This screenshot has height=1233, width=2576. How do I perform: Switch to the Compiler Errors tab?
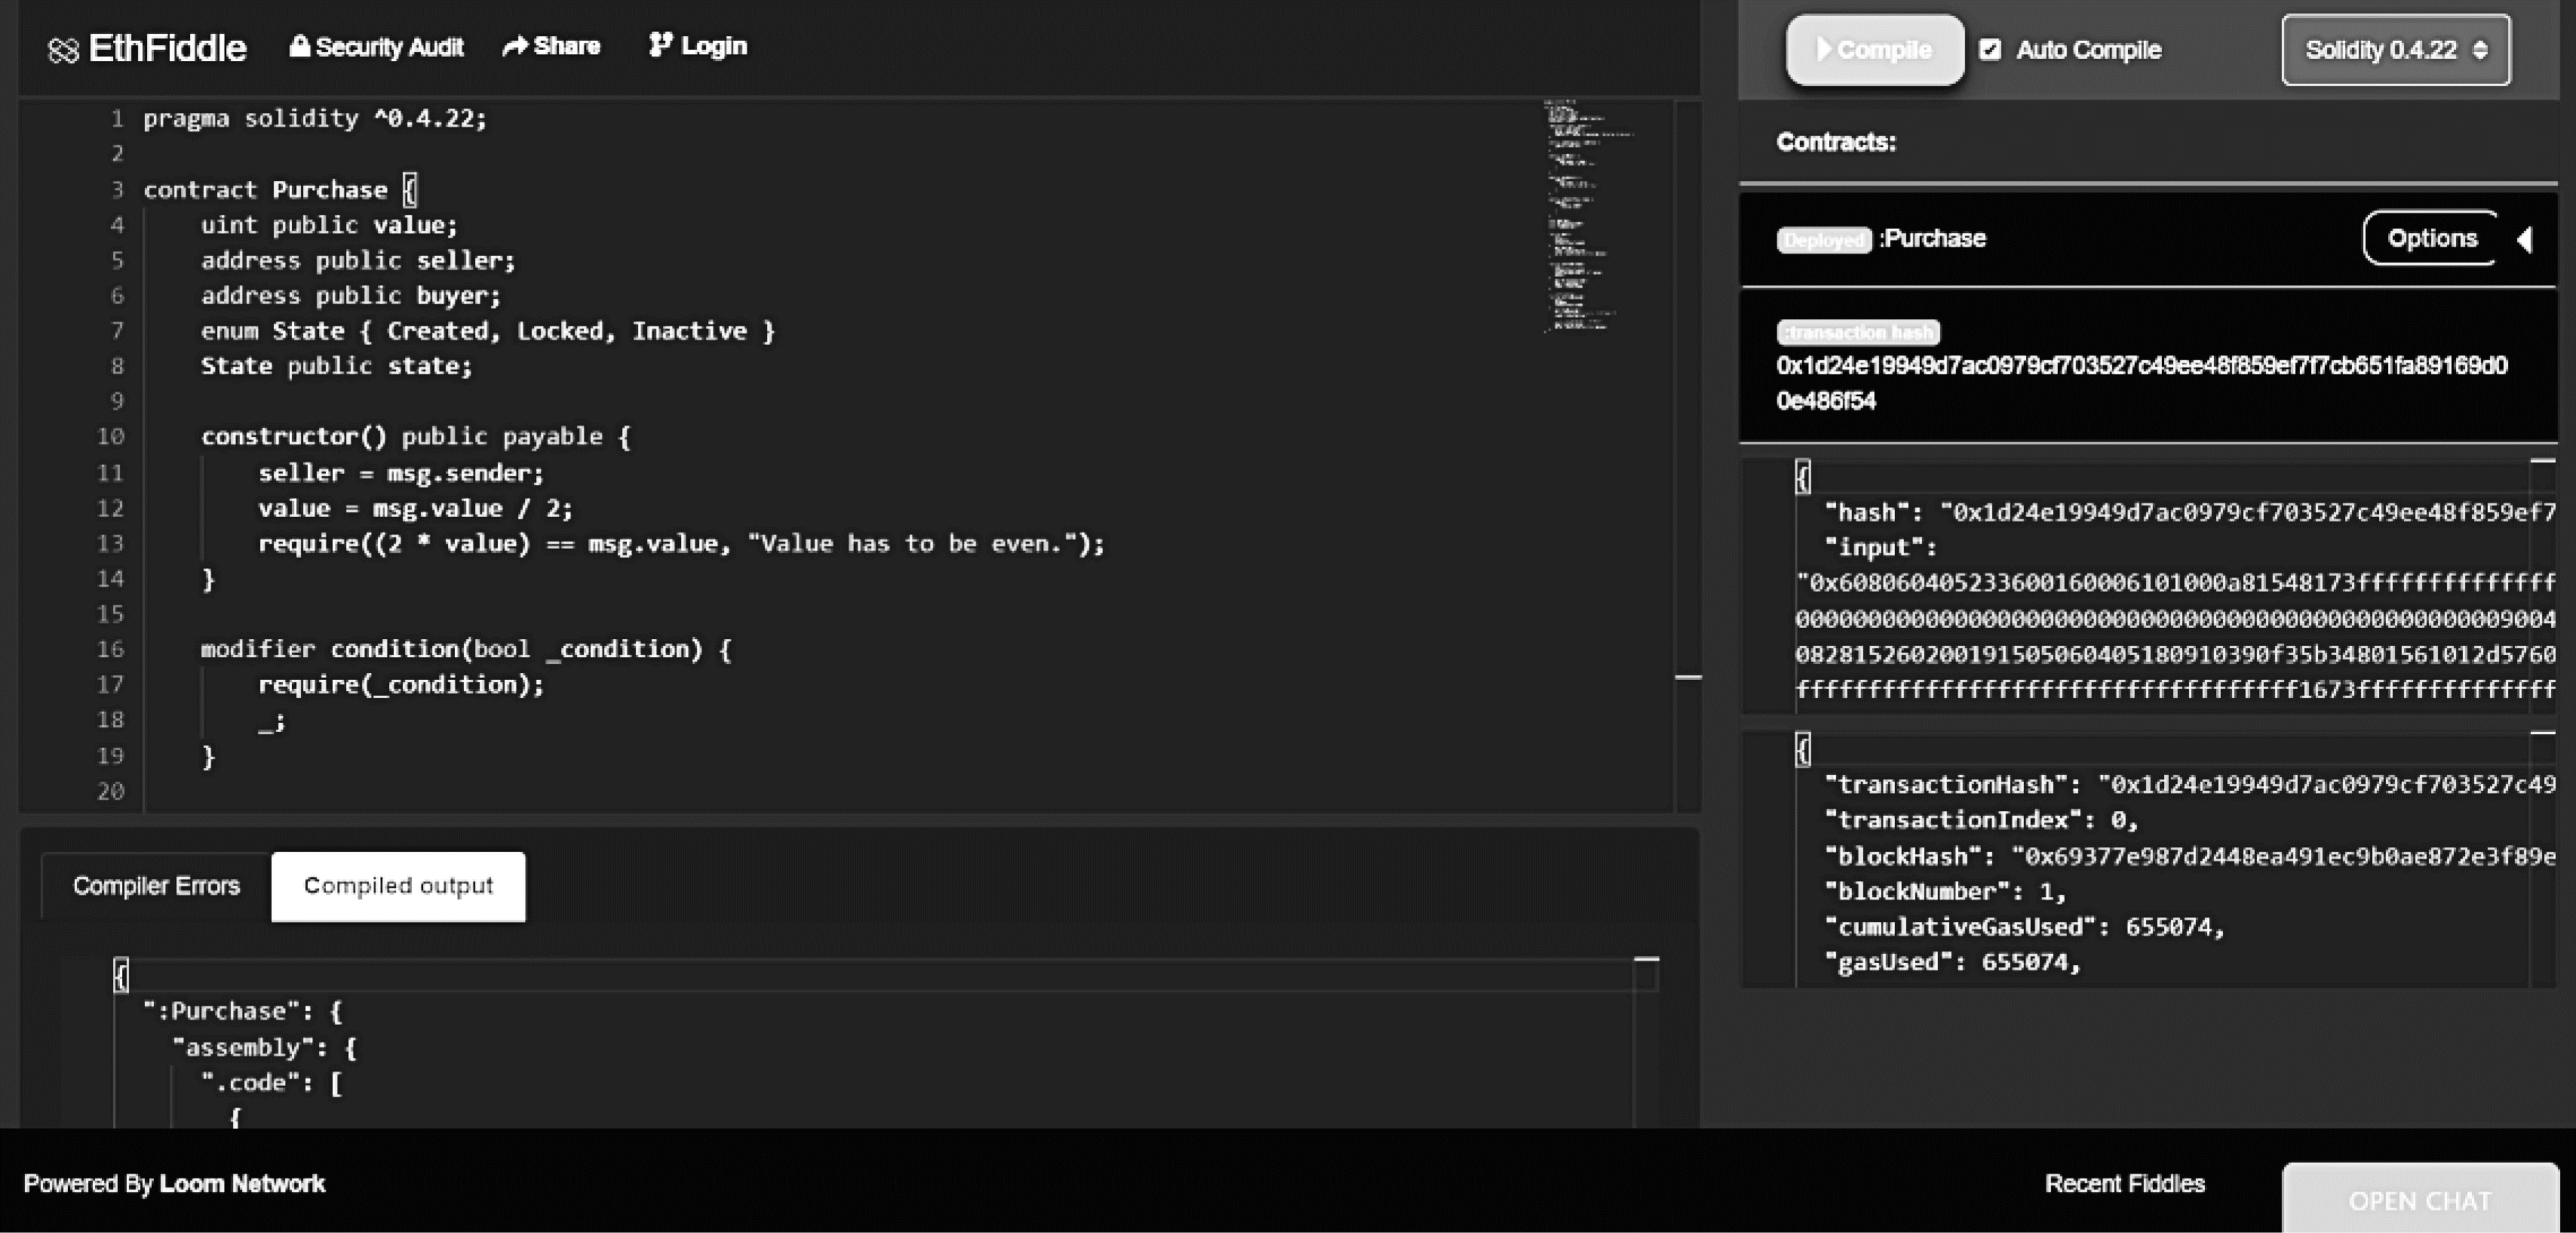tap(156, 886)
